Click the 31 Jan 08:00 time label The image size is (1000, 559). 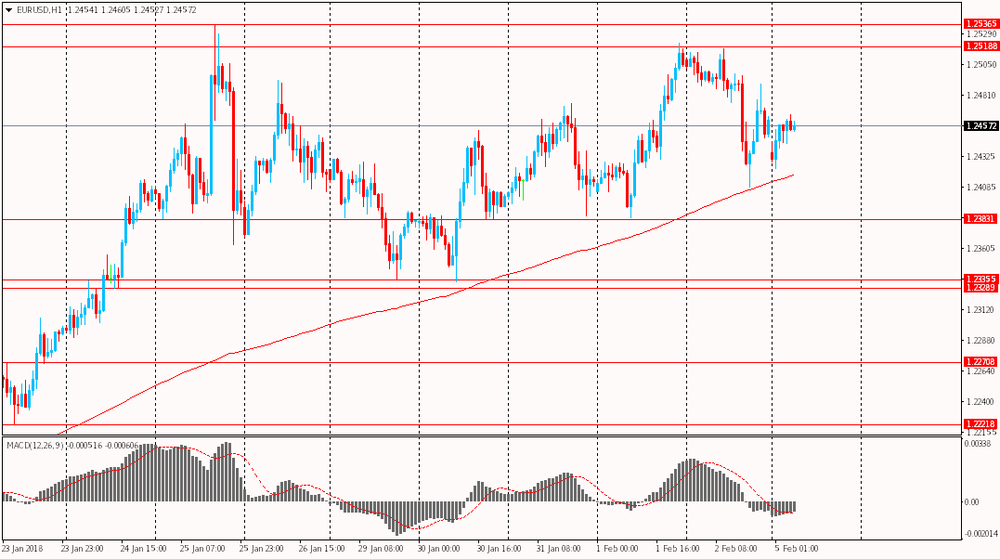pos(558,548)
